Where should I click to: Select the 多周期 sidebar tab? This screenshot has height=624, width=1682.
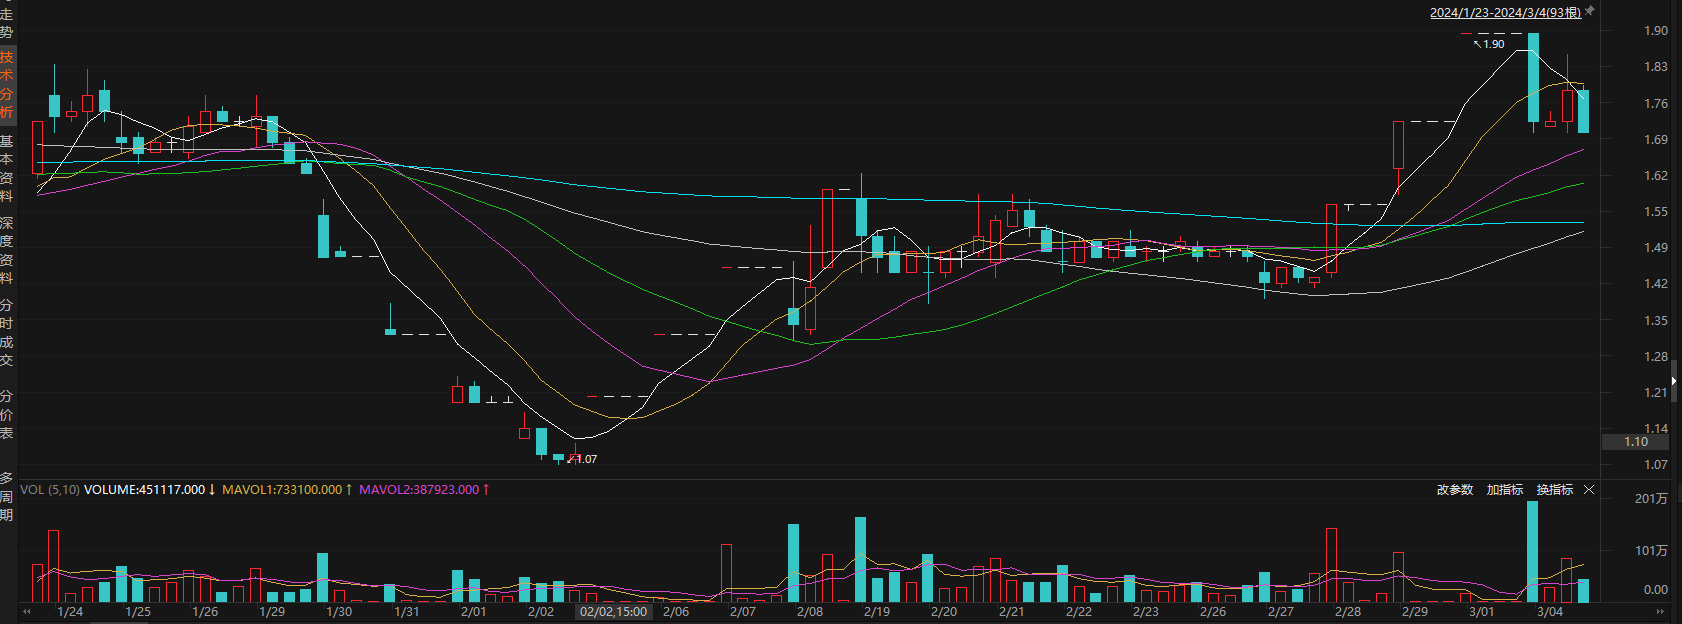pos(7,496)
